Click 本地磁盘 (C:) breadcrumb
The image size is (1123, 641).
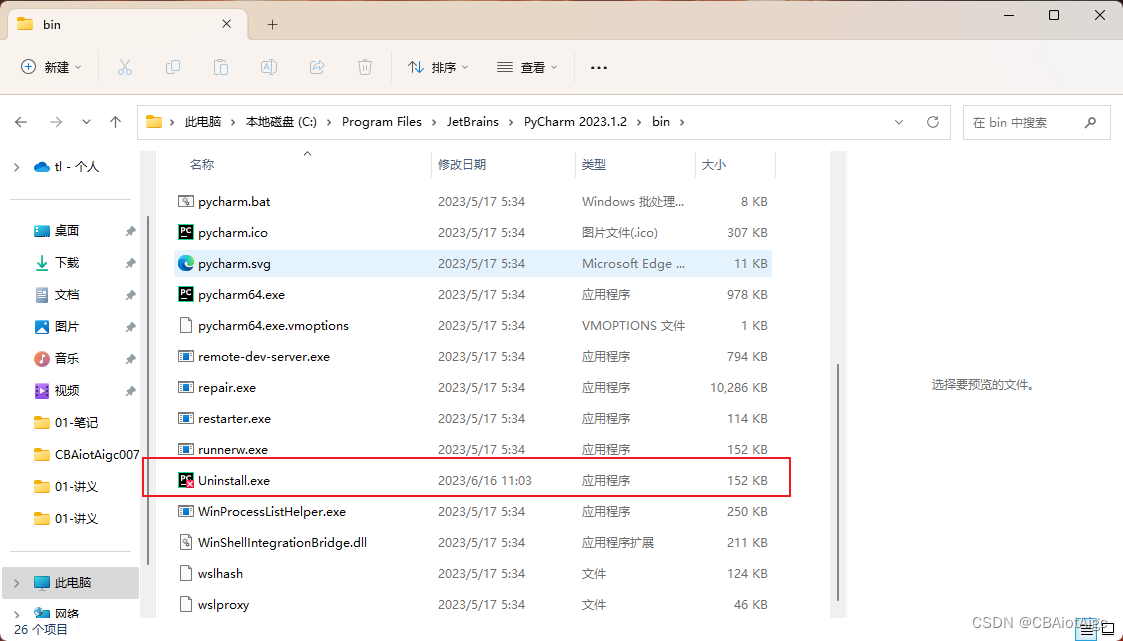(x=281, y=122)
